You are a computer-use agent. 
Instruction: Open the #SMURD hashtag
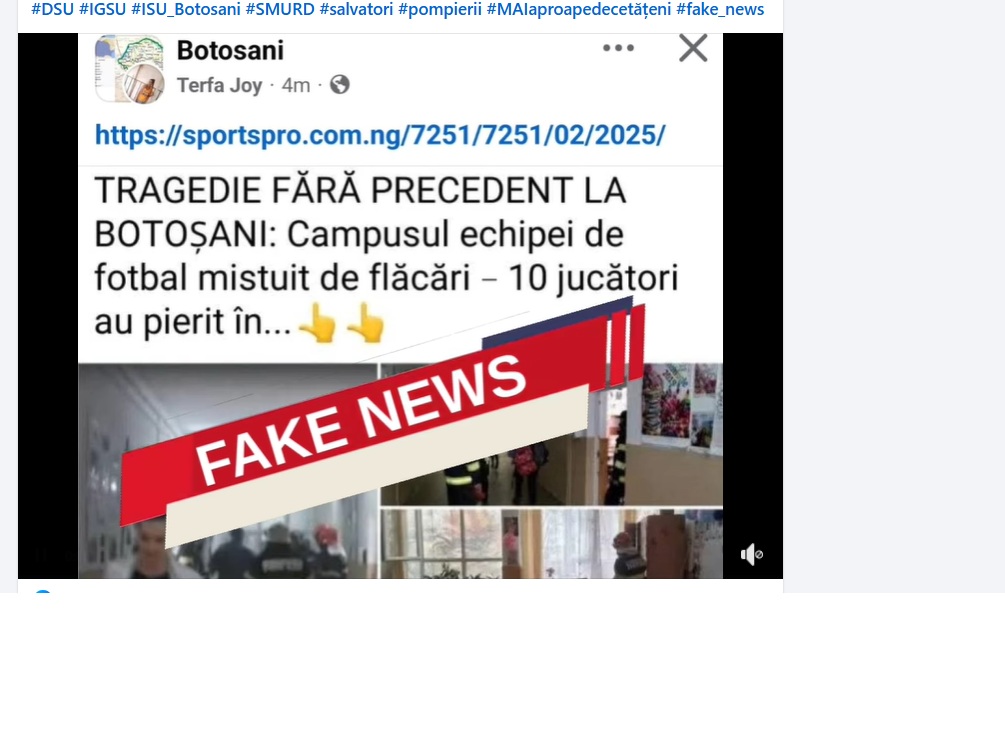pos(280,10)
